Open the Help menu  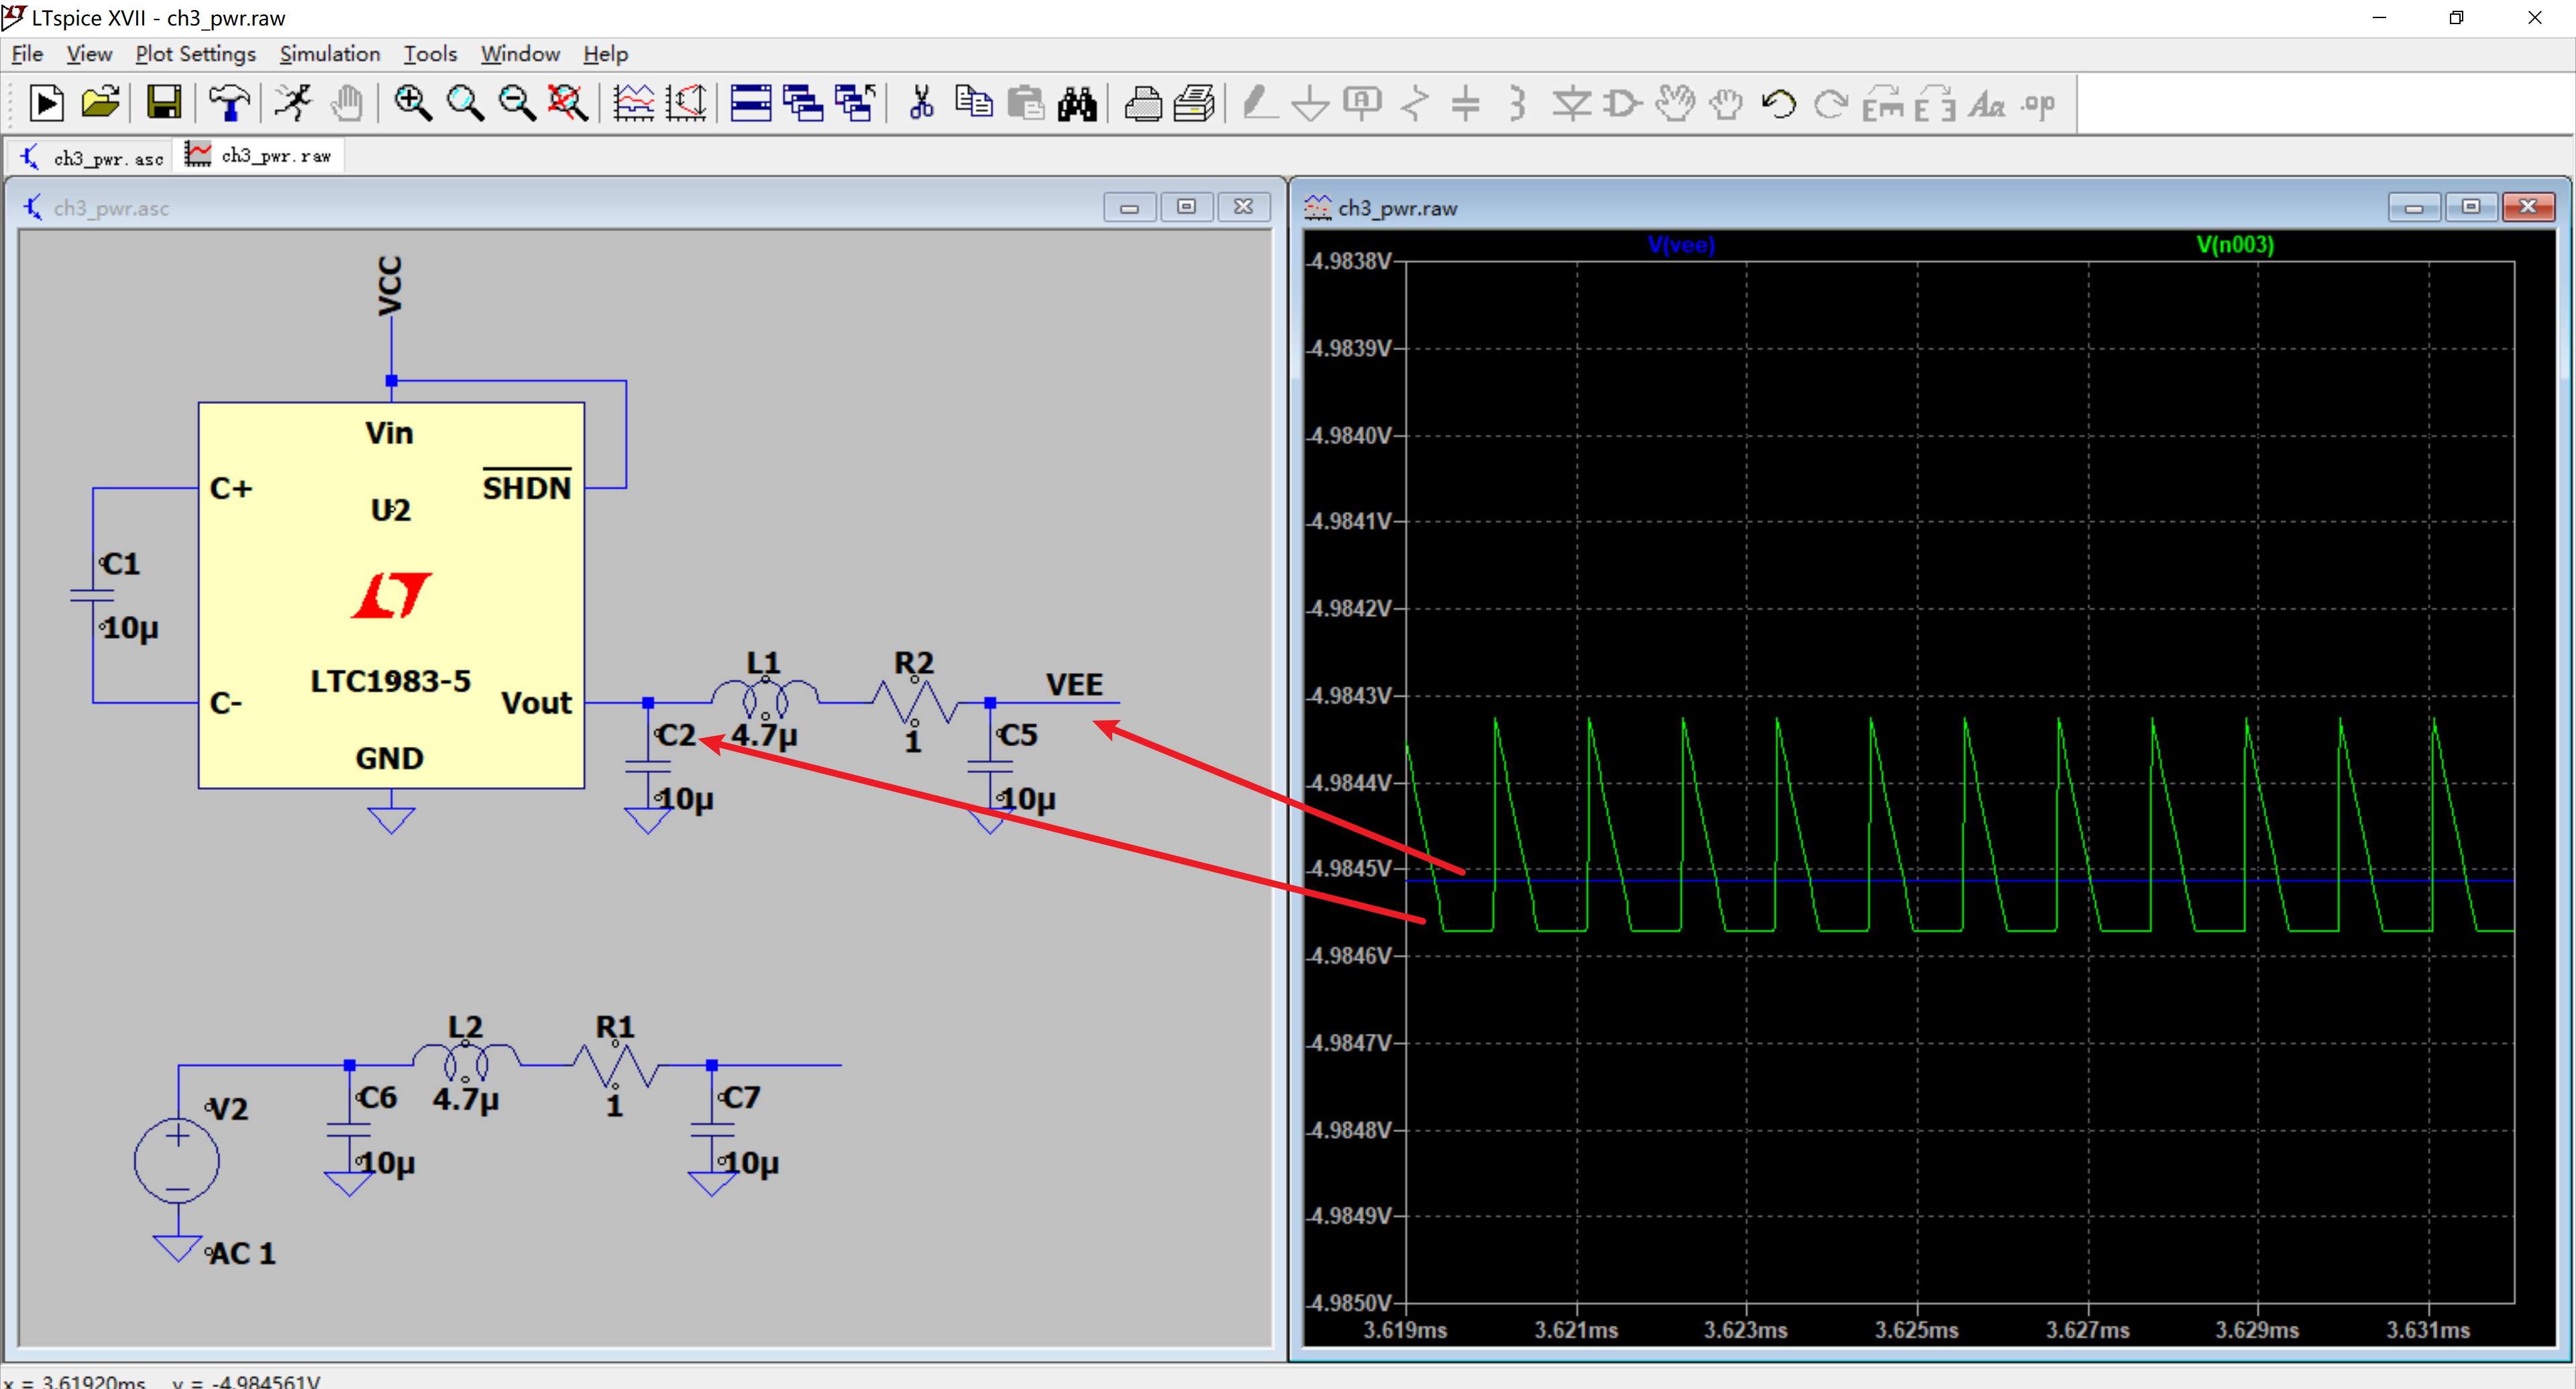click(605, 54)
